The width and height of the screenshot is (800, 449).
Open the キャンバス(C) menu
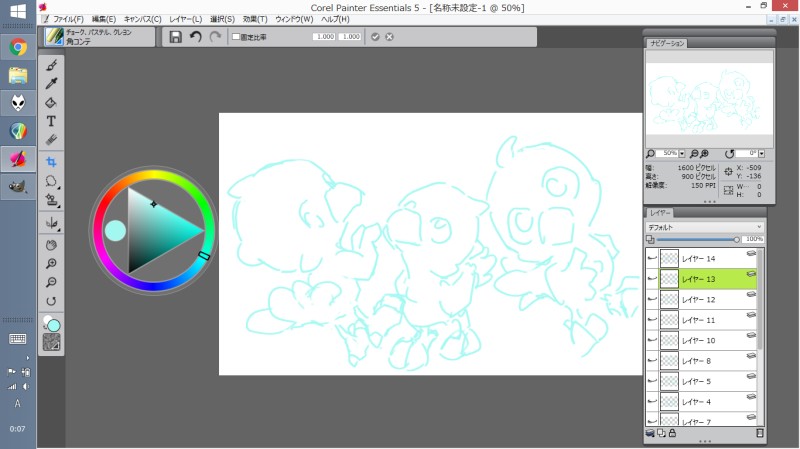click(x=142, y=19)
